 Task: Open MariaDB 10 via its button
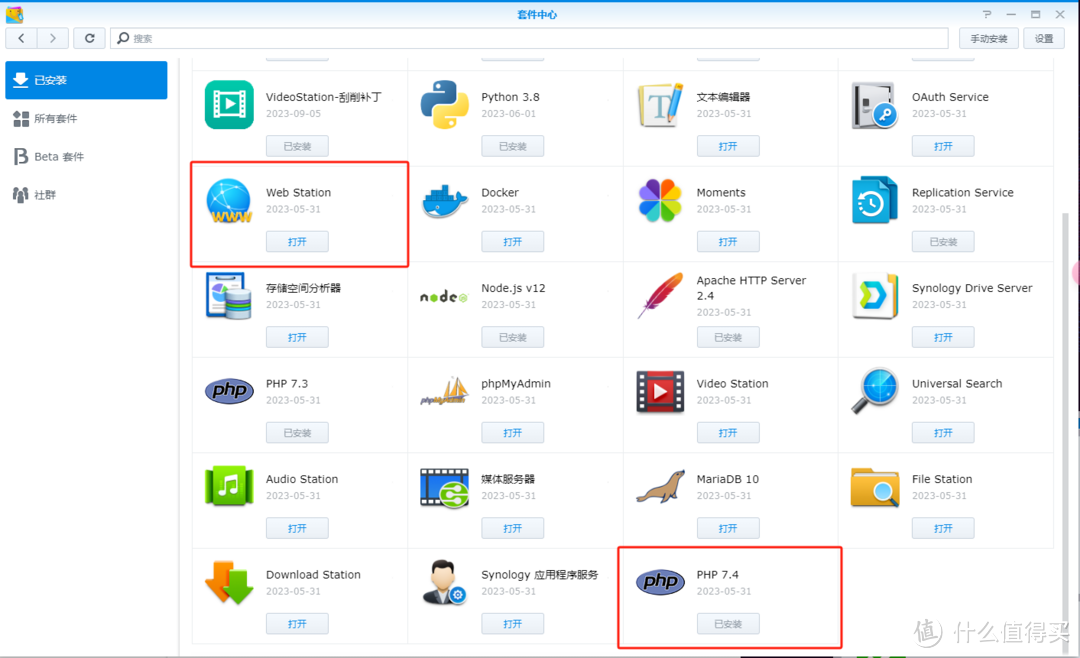[728, 528]
